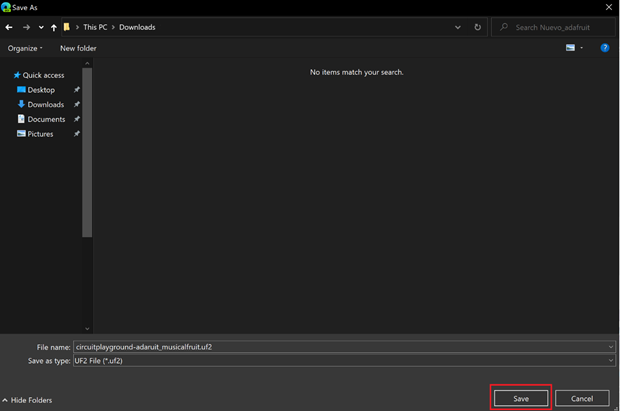620x411 pixels.
Task: Refresh the Downloads folder listing
Action: 478,27
